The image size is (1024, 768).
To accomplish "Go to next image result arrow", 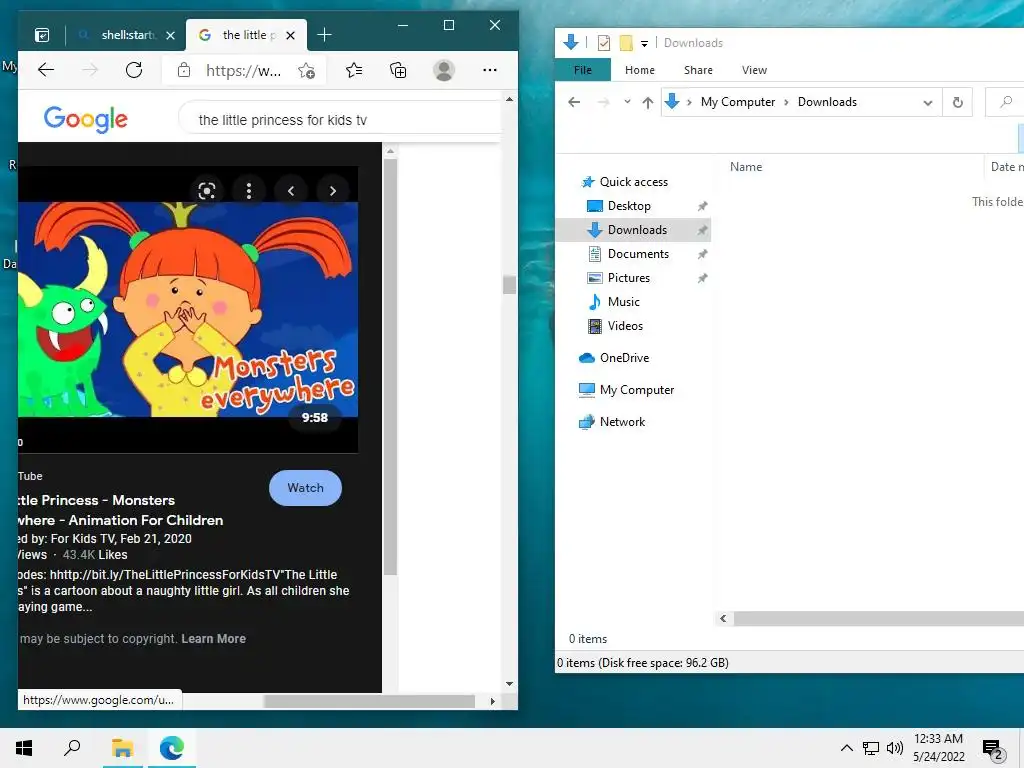I will tap(333, 191).
